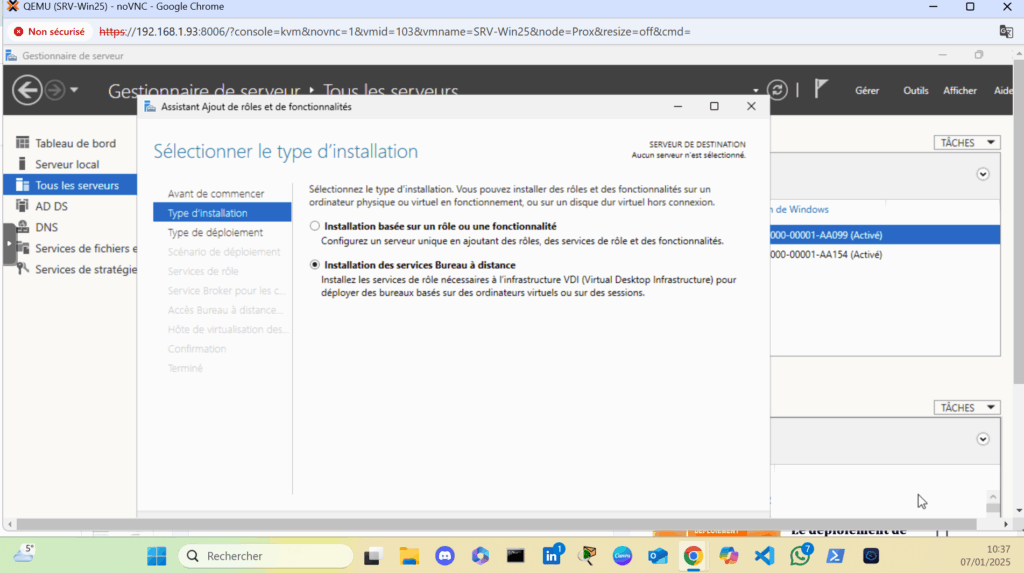The image size is (1024, 573).
Task: Open File Explorer from the taskbar
Action: pyautogui.click(x=409, y=556)
